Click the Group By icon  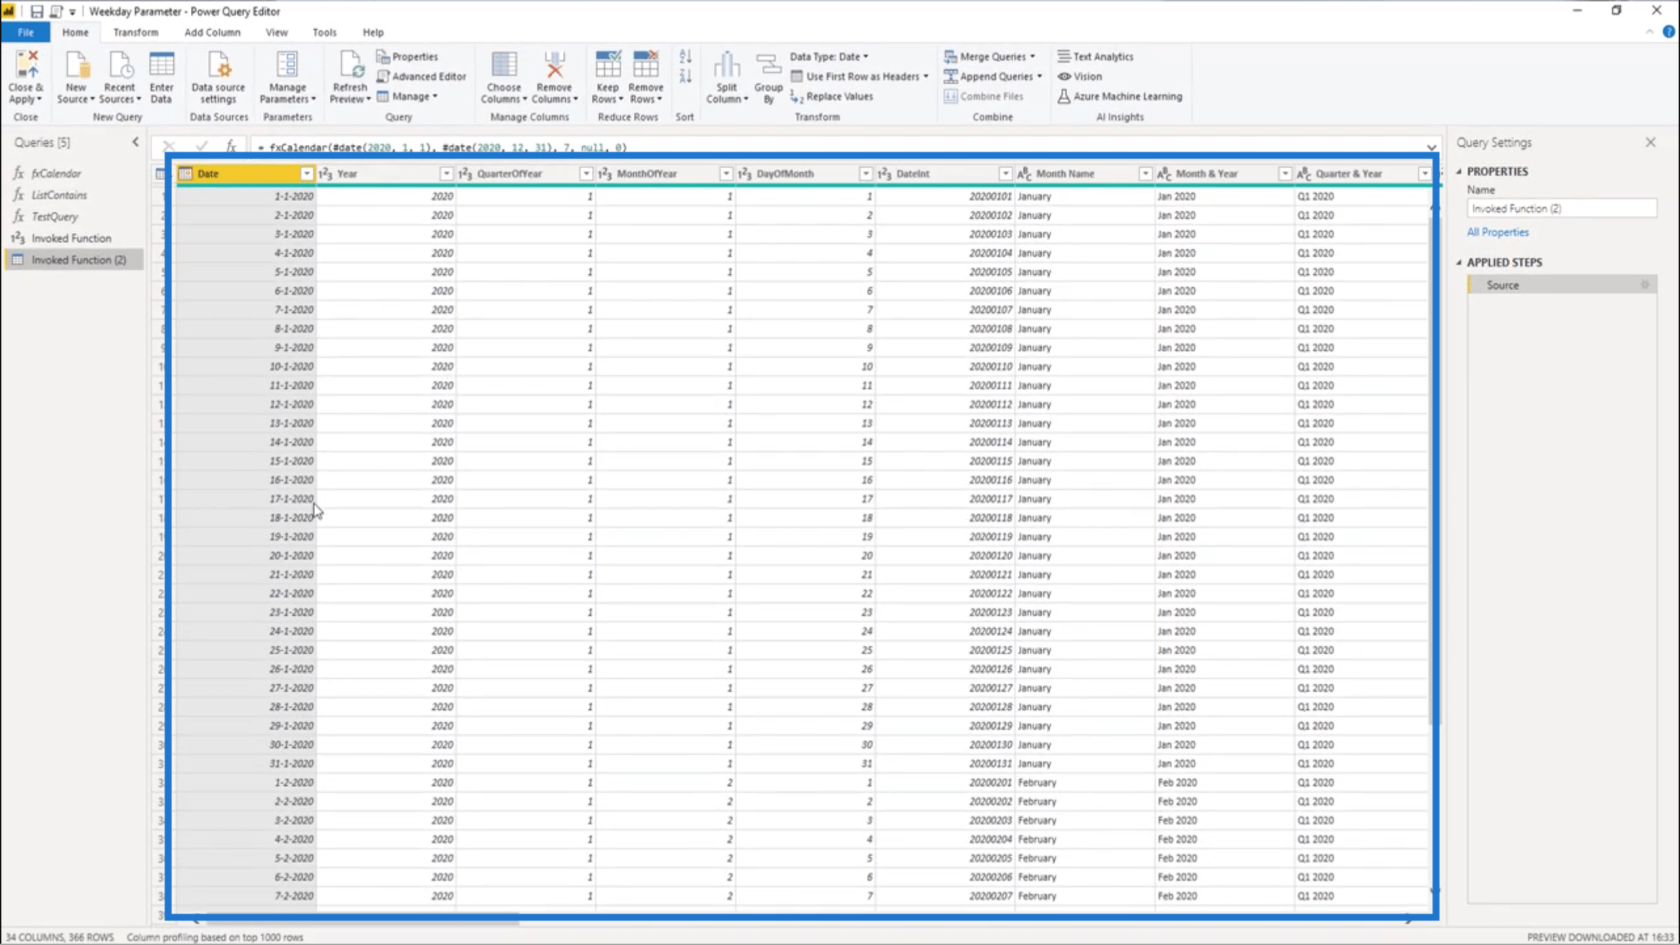click(768, 64)
